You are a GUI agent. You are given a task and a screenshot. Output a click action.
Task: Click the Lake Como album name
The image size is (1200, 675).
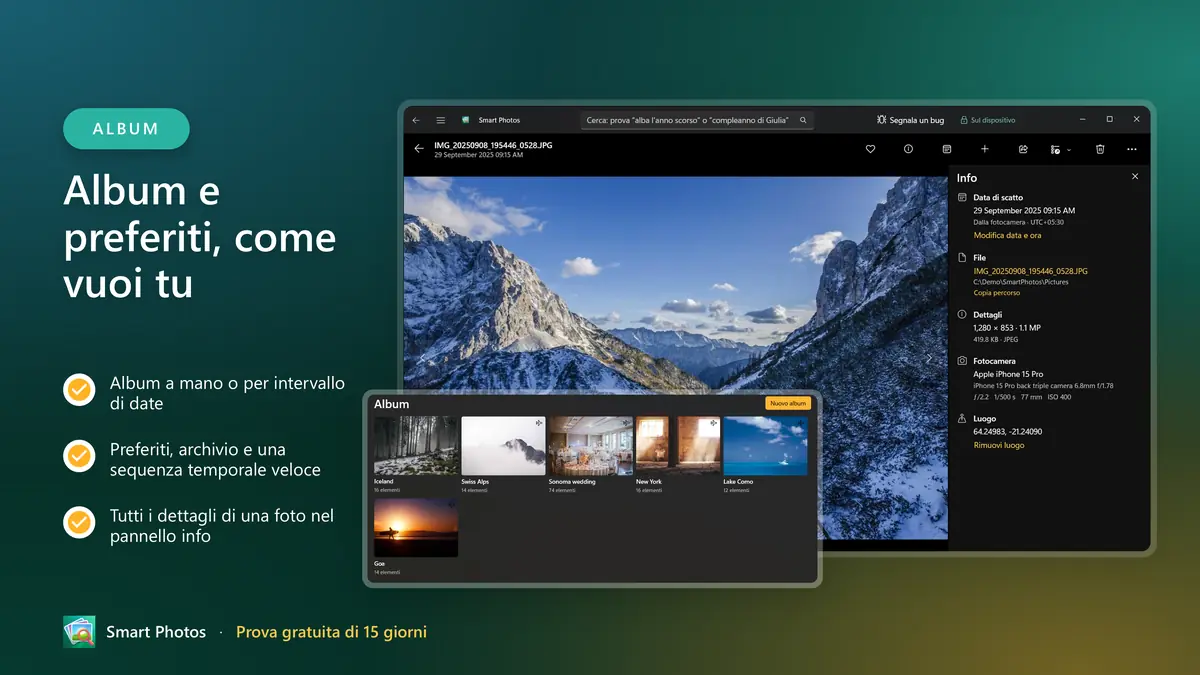pos(738,482)
